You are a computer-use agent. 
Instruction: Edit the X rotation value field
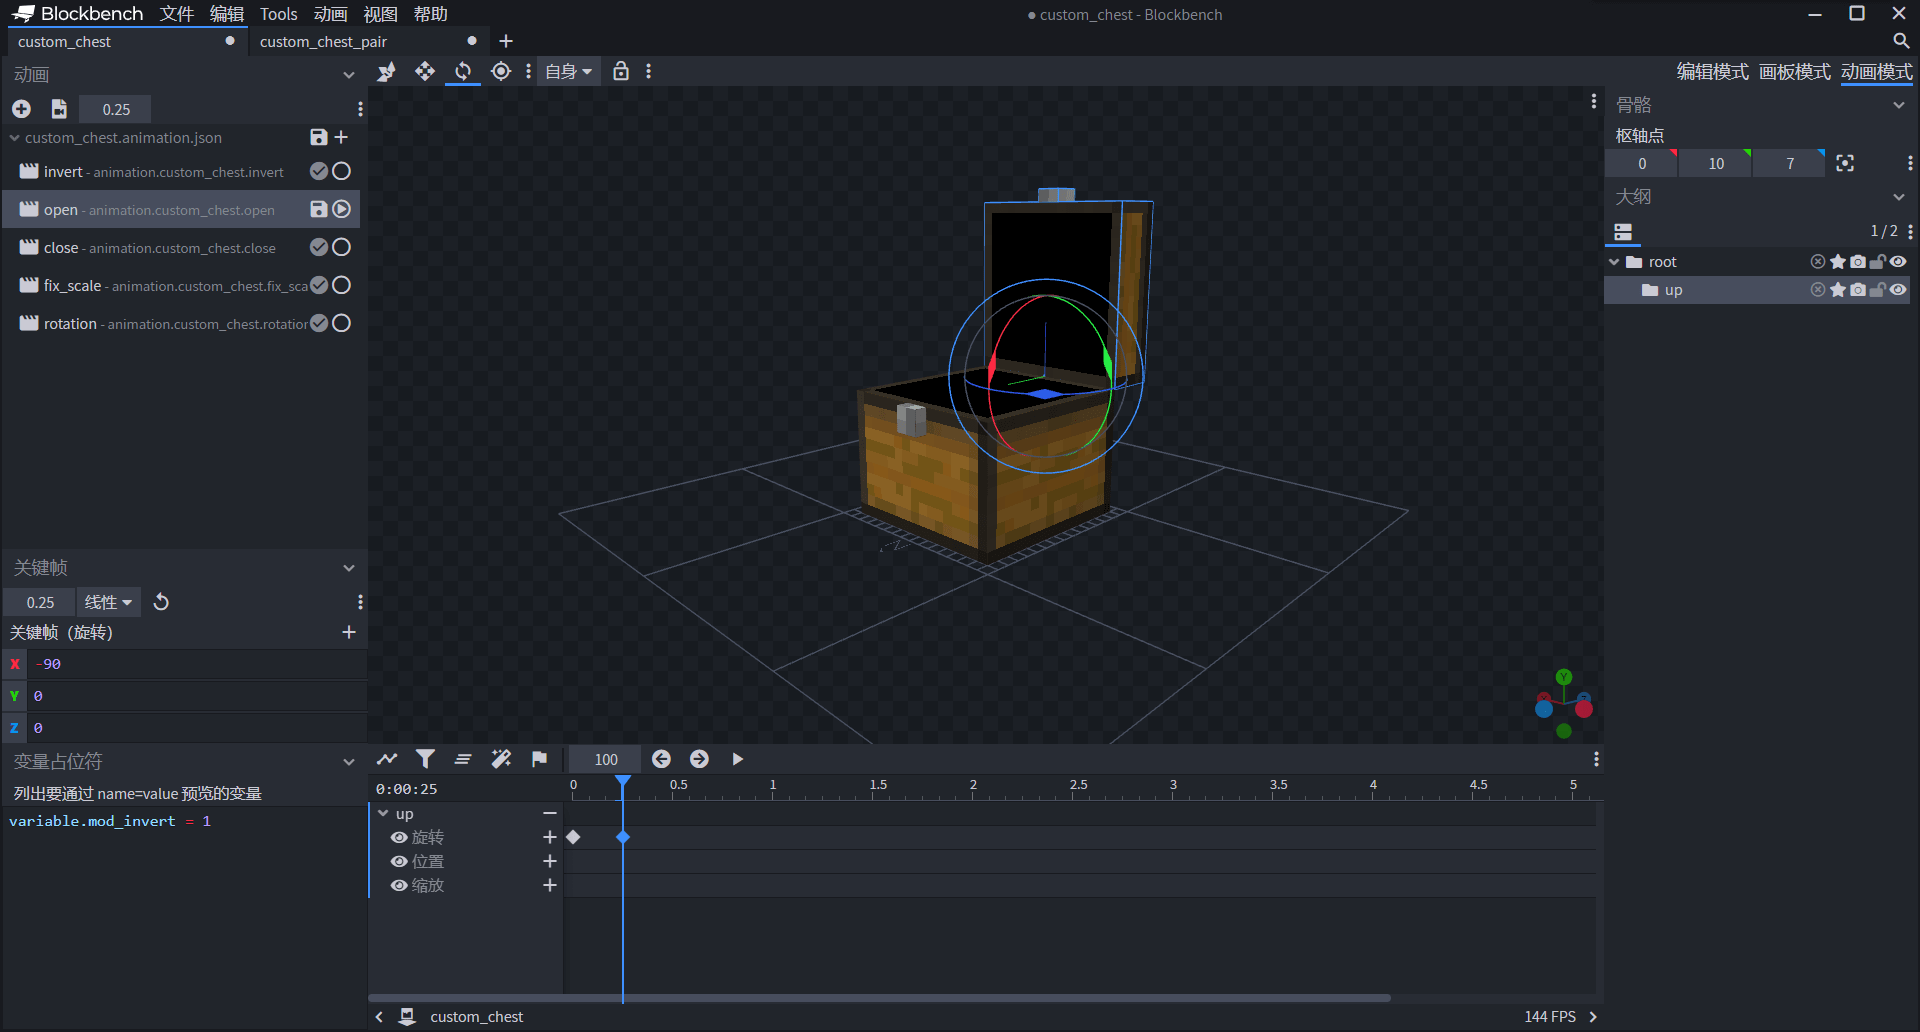[x=196, y=664]
